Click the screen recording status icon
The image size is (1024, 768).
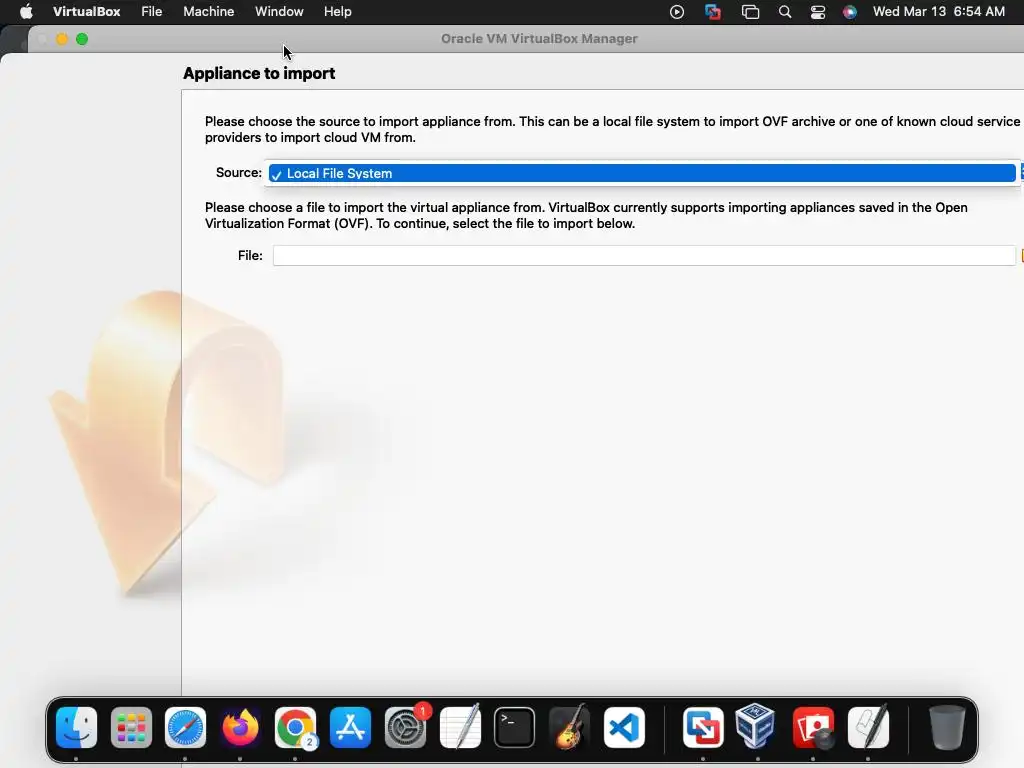coord(677,12)
